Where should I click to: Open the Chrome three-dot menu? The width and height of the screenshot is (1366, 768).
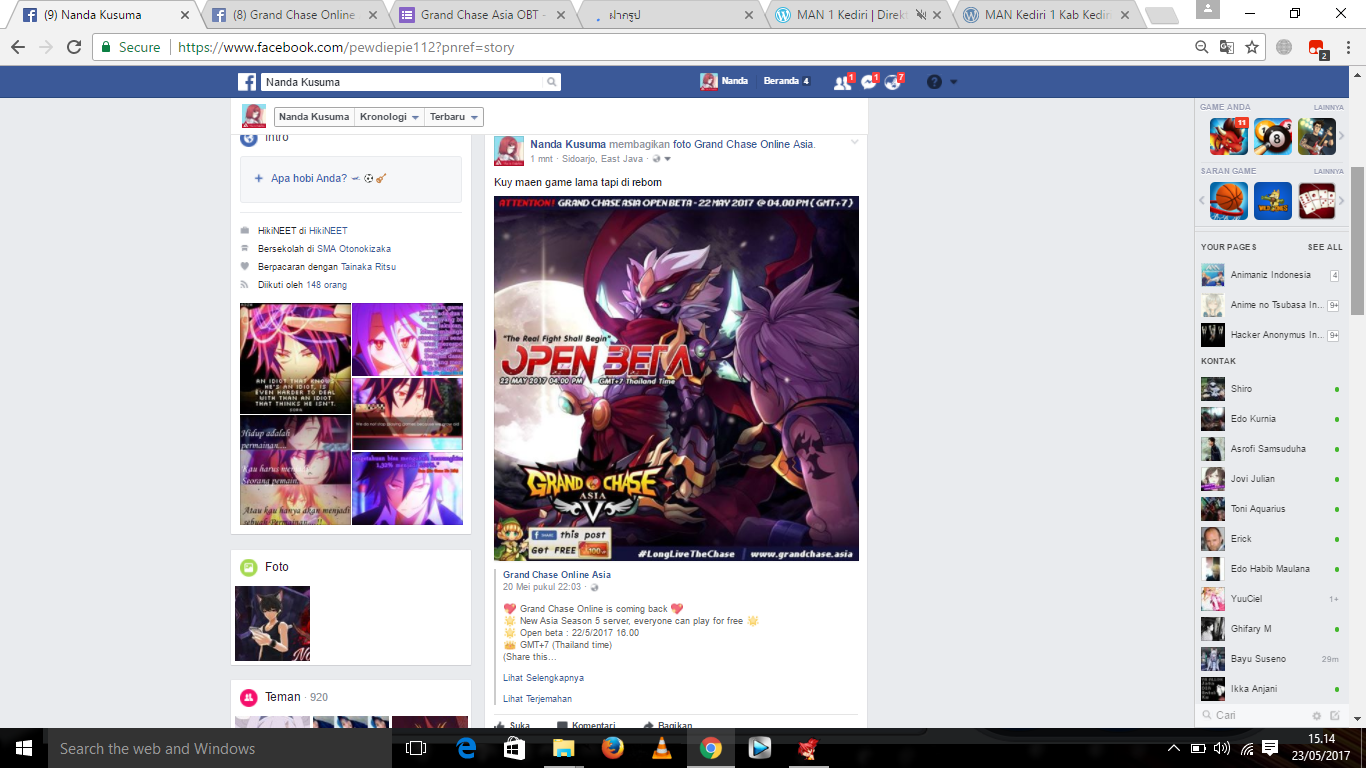(x=1349, y=47)
